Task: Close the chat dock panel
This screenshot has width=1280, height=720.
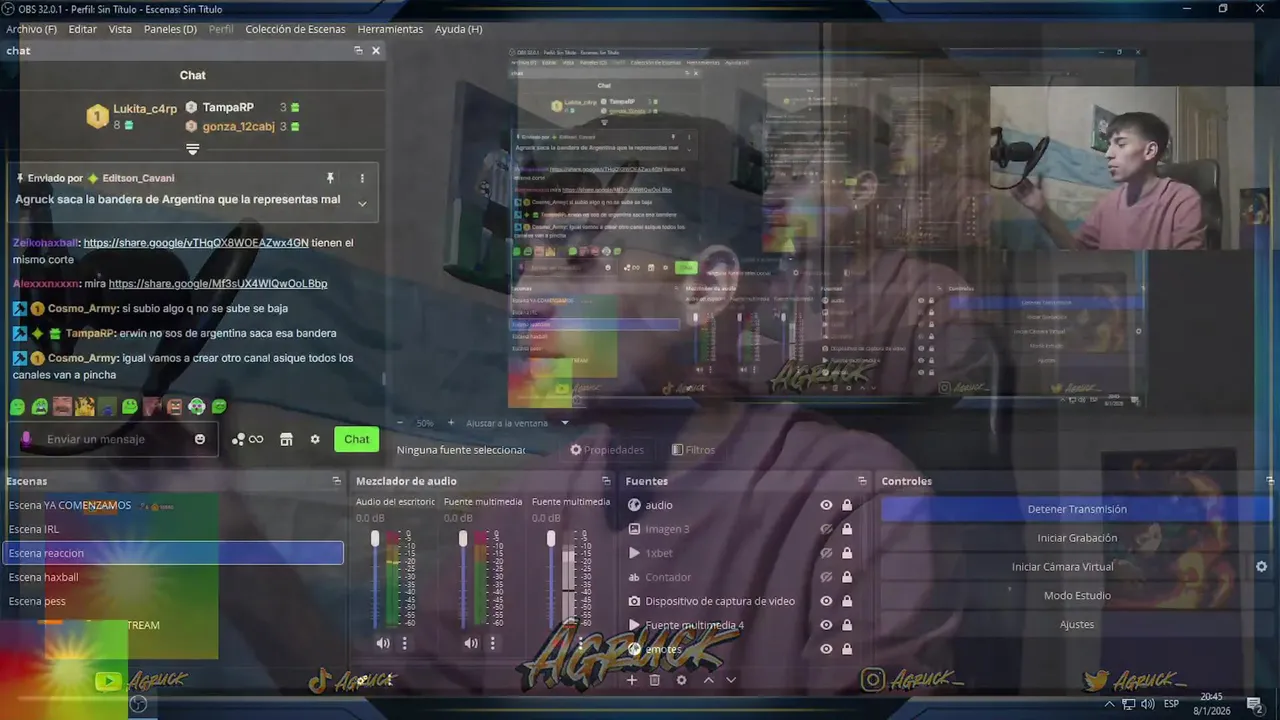Action: click(x=376, y=51)
